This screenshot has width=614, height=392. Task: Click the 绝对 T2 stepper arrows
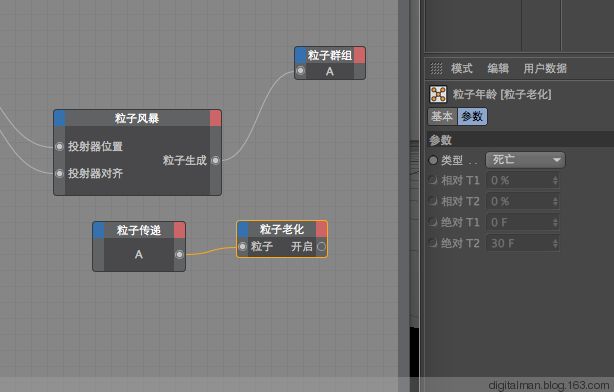[555, 244]
